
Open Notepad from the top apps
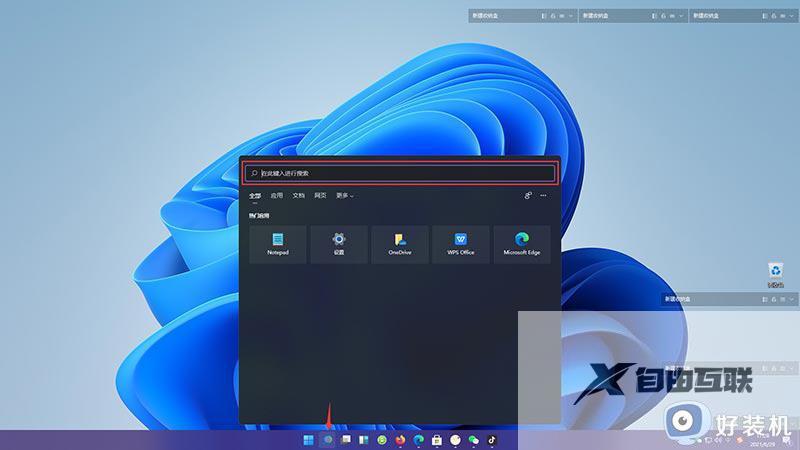278,244
